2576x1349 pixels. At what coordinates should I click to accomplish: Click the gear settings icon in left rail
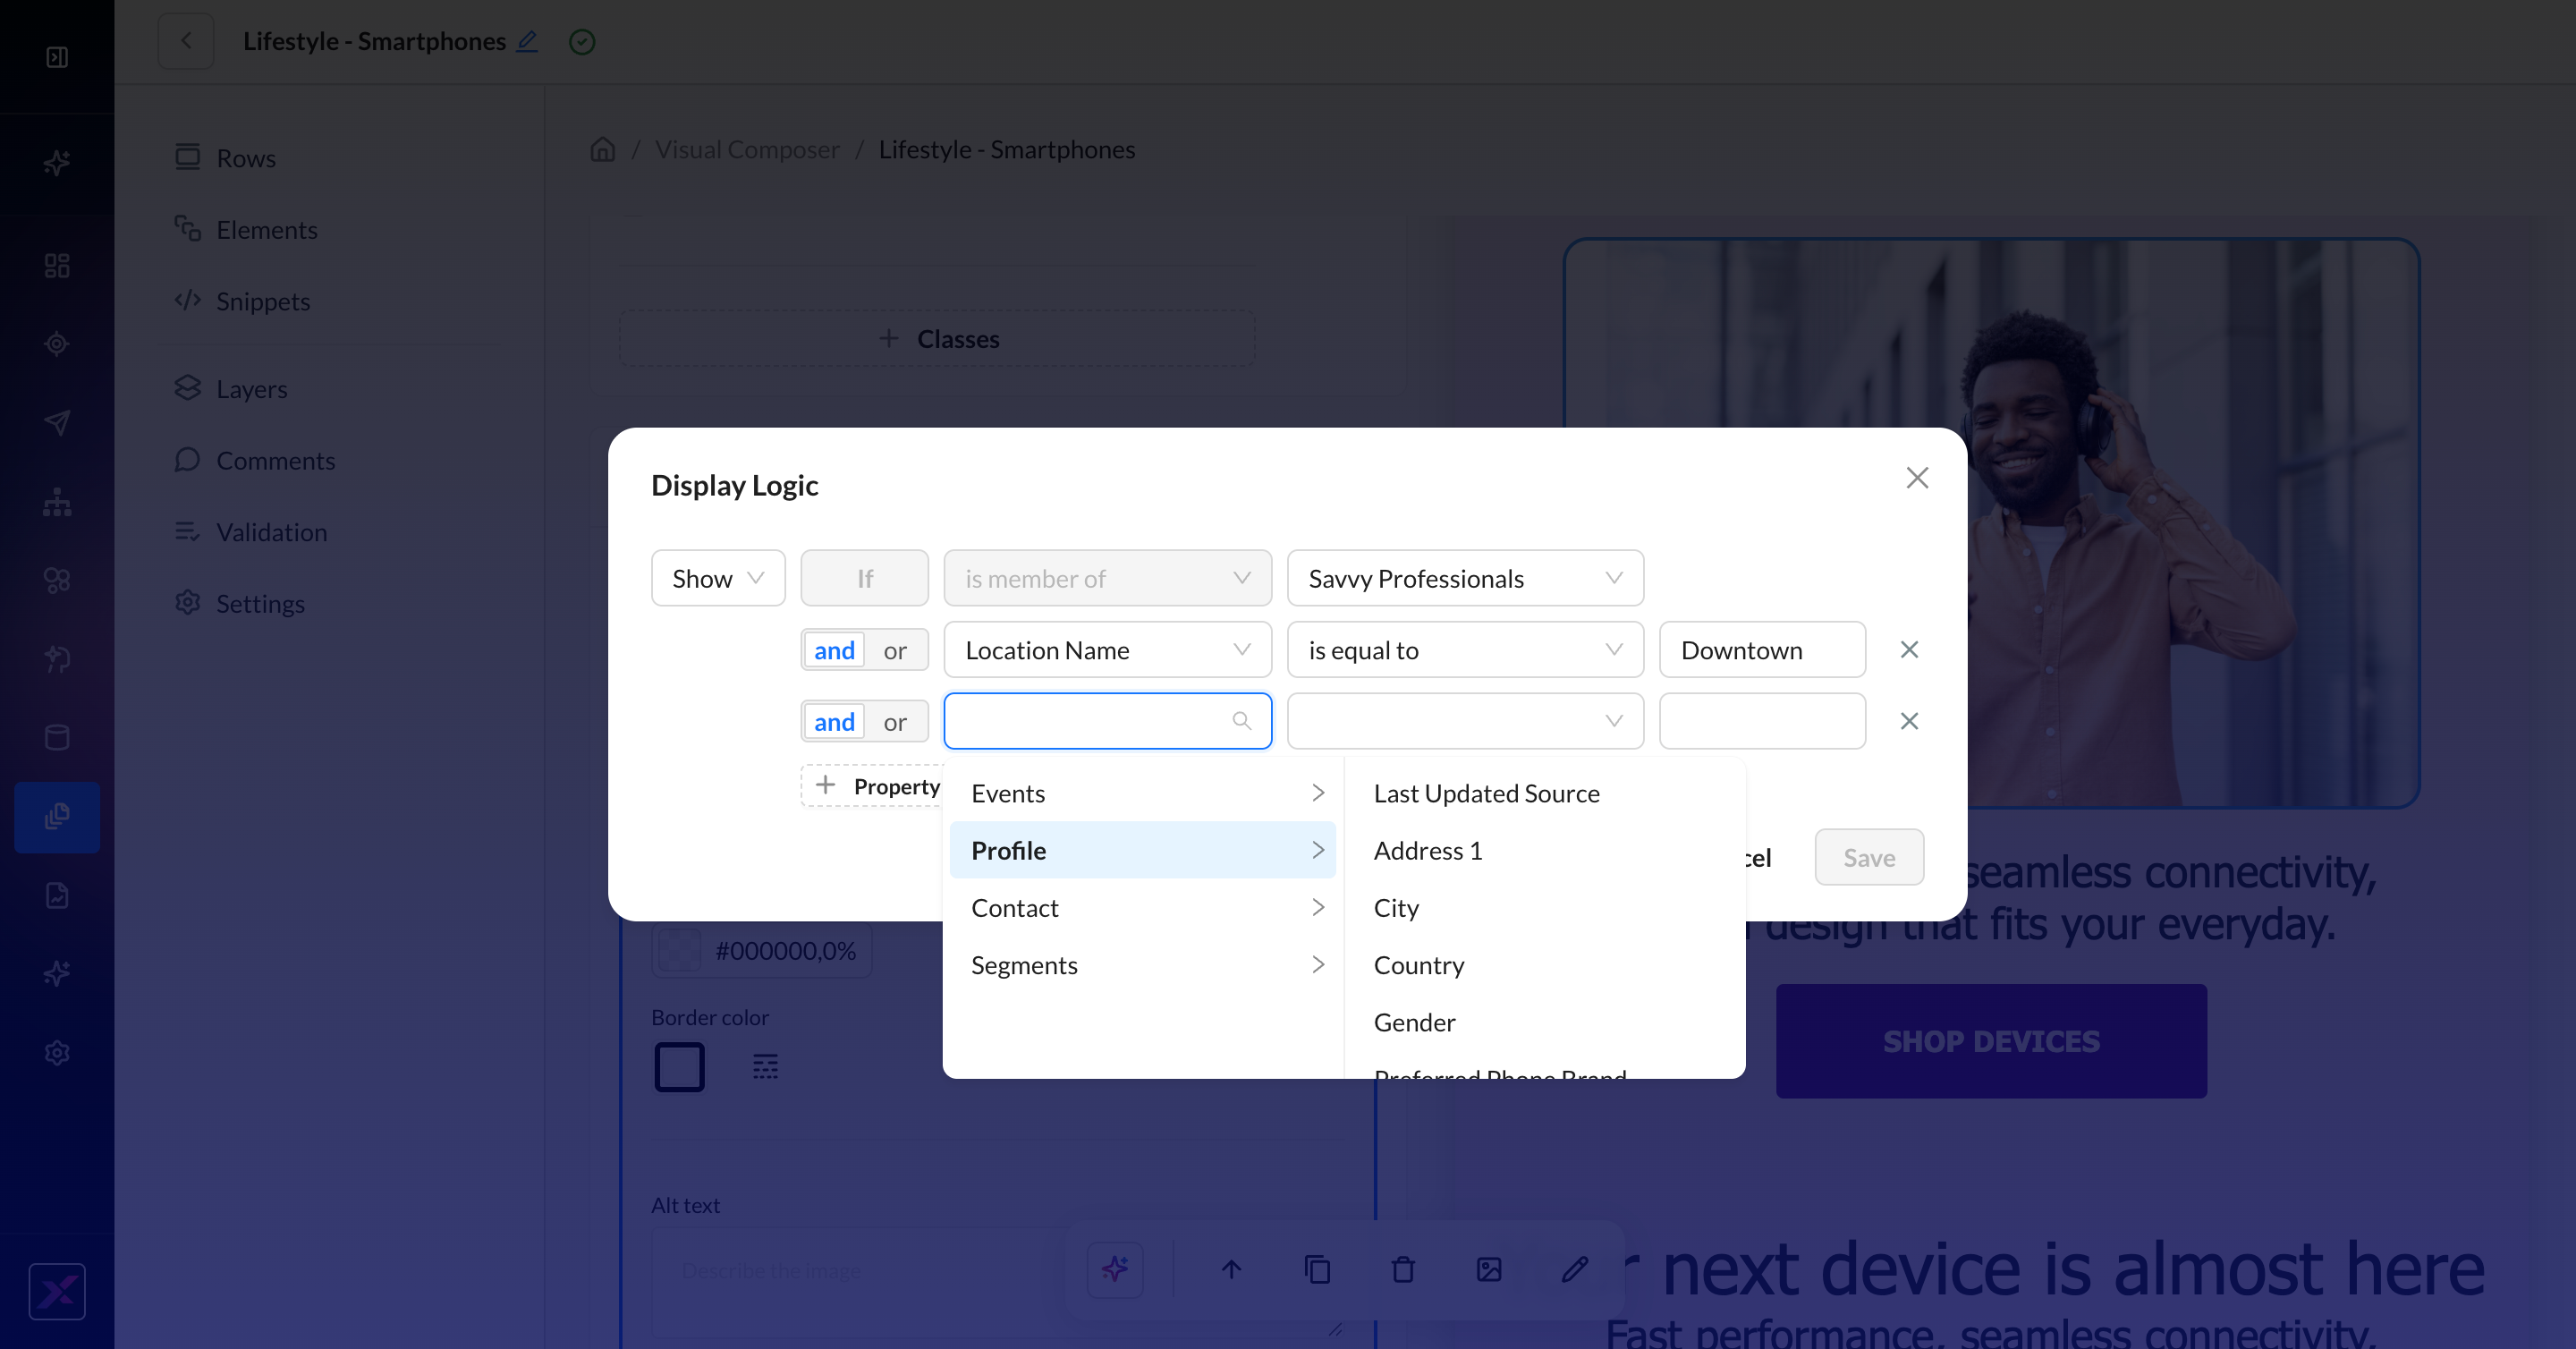[57, 1053]
